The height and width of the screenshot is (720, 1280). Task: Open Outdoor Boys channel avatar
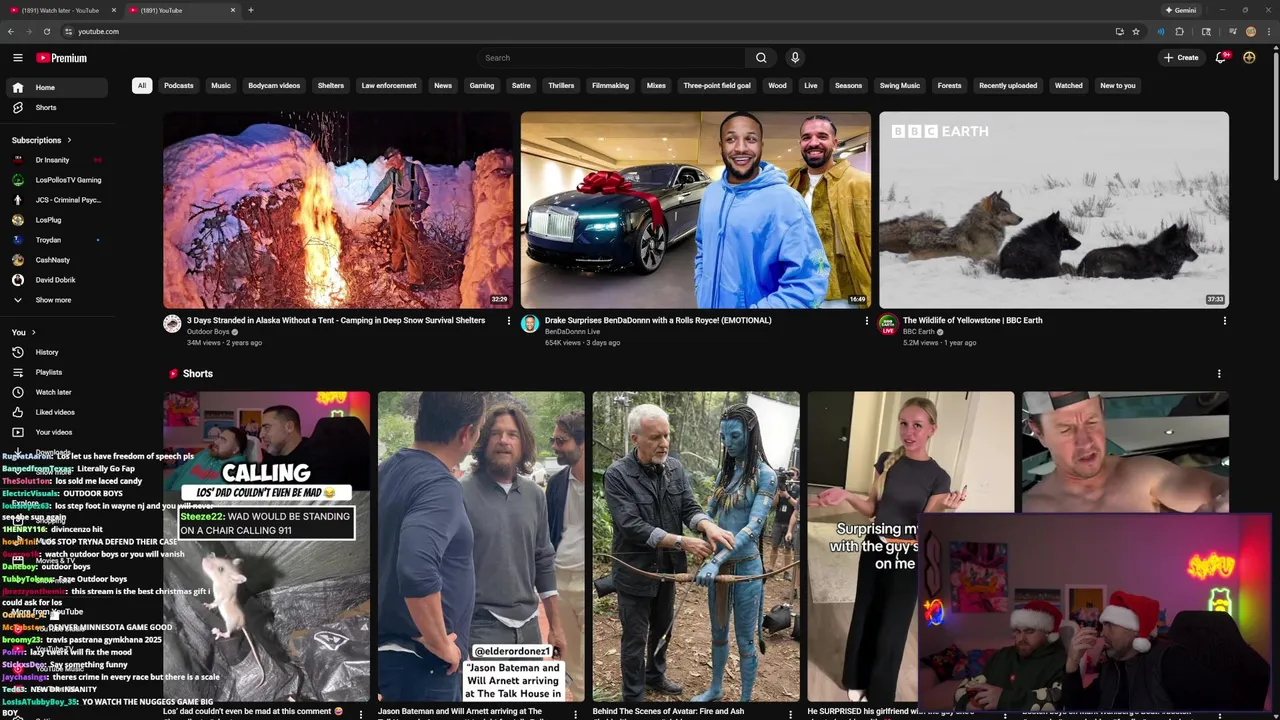click(172, 324)
